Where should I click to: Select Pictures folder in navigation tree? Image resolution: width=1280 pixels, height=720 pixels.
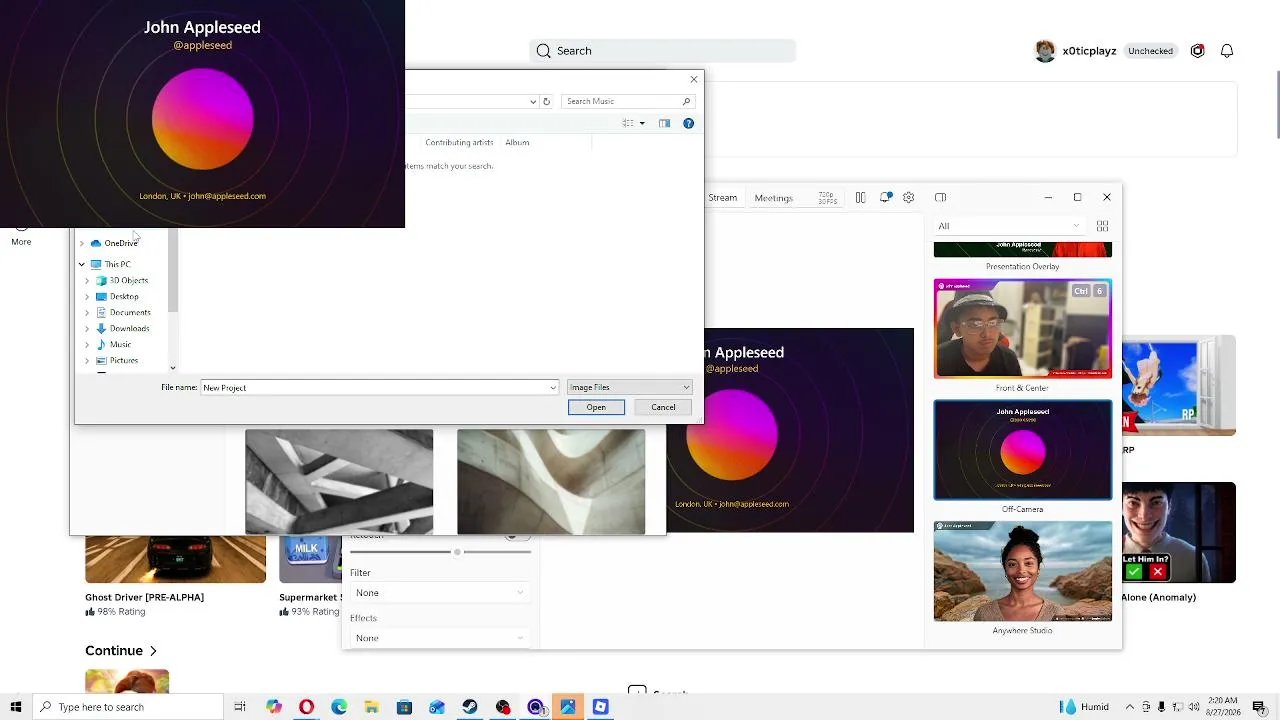(x=124, y=361)
